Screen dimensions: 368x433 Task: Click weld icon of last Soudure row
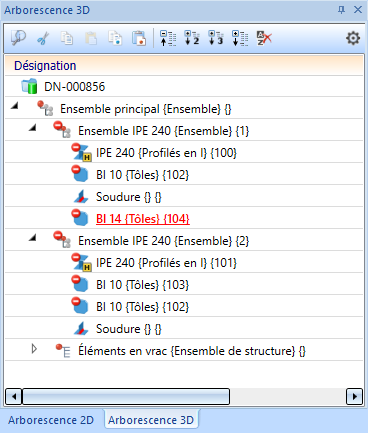tap(81, 328)
